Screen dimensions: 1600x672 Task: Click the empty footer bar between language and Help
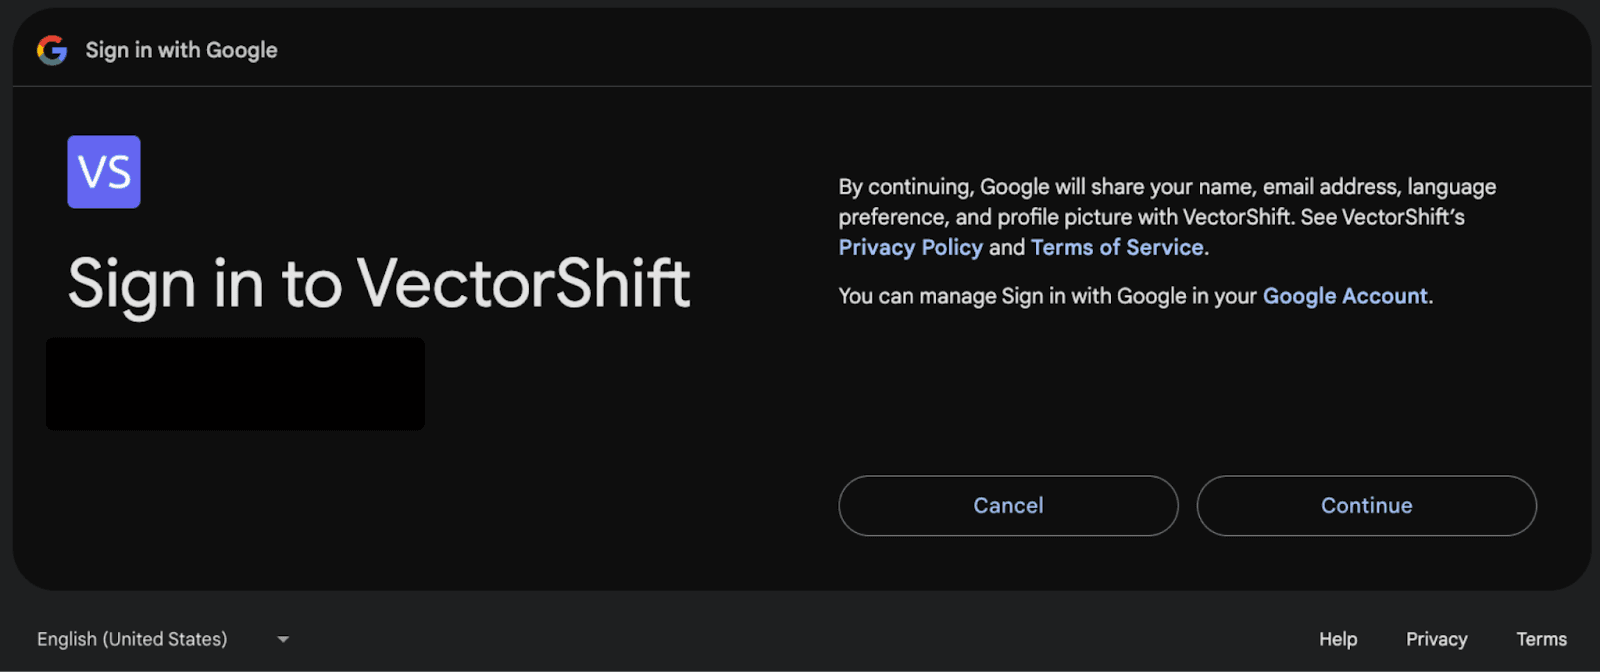(x=800, y=639)
